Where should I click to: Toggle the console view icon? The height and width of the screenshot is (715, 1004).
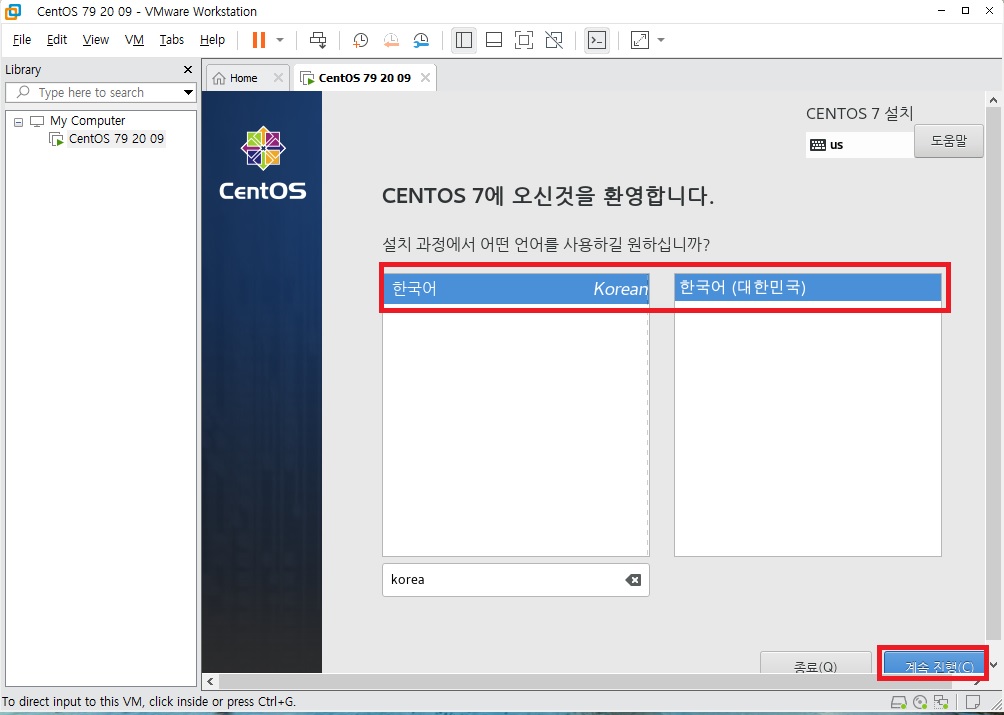tap(597, 40)
